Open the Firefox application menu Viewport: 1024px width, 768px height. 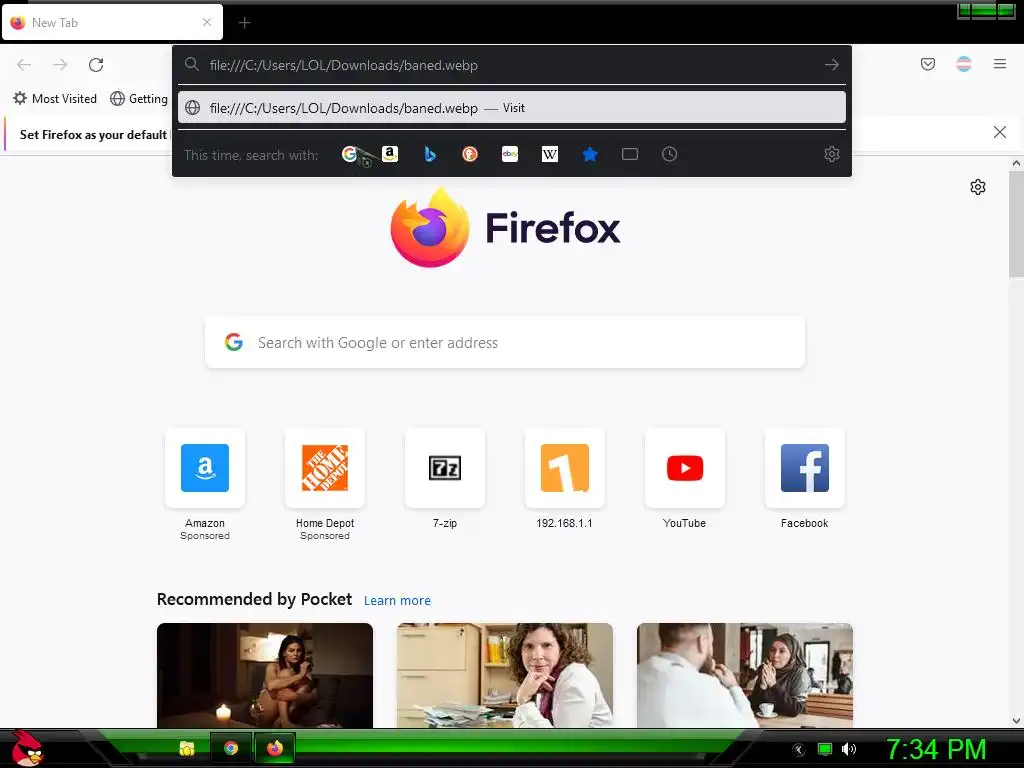[1000, 64]
